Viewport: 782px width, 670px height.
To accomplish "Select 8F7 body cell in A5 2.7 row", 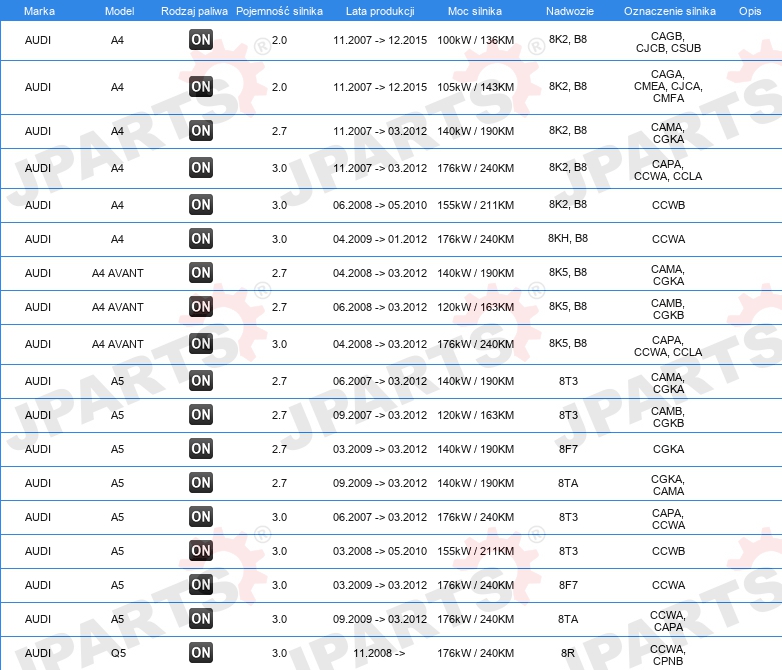I will pos(568,449).
